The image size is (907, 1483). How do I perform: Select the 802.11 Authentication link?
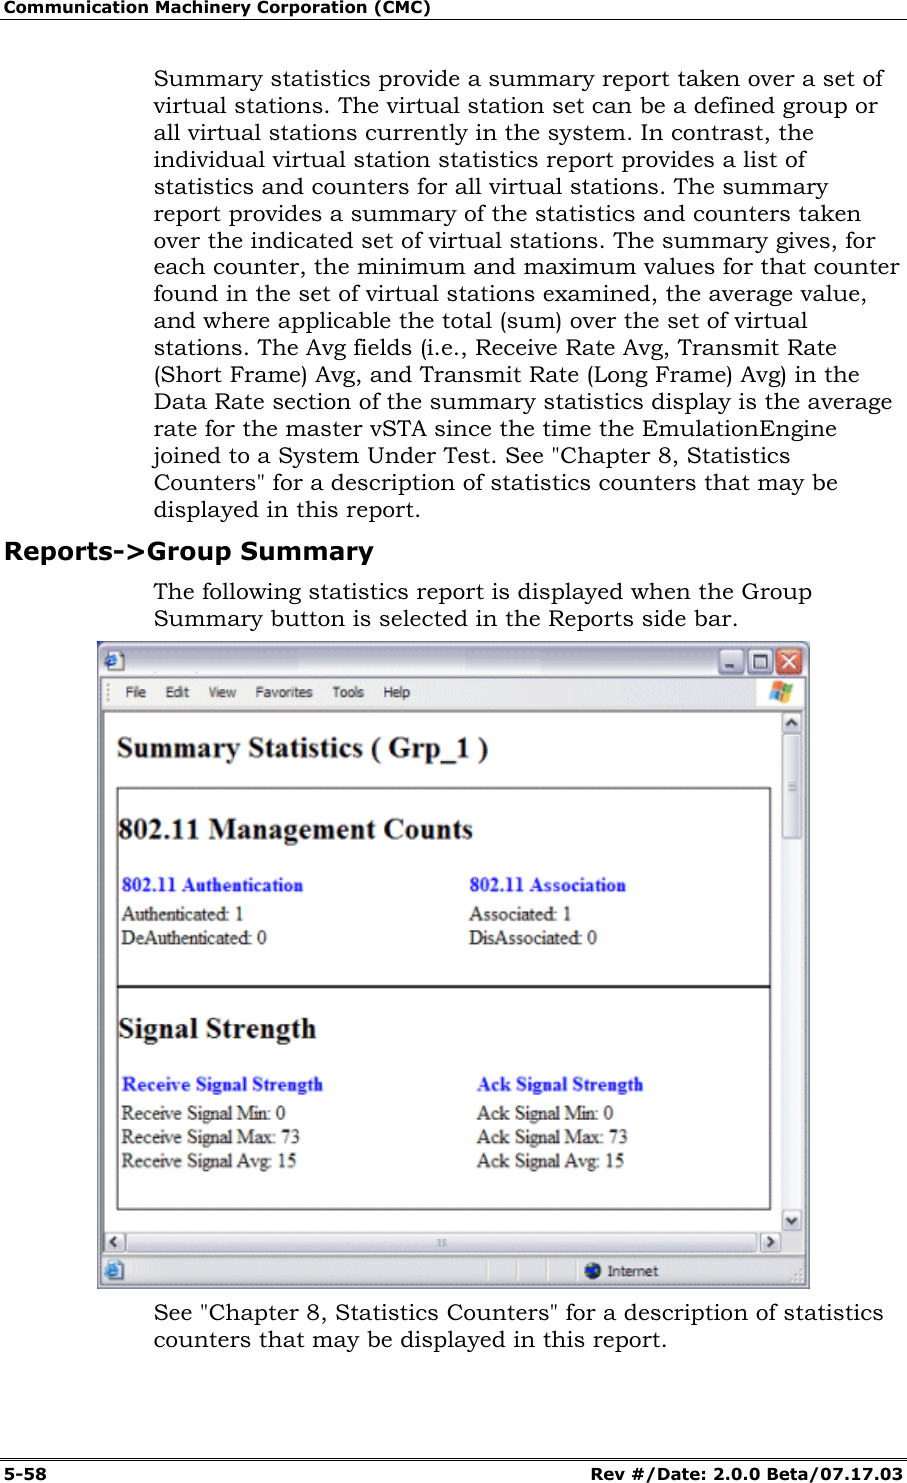pyautogui.click(x=213, y=885)
